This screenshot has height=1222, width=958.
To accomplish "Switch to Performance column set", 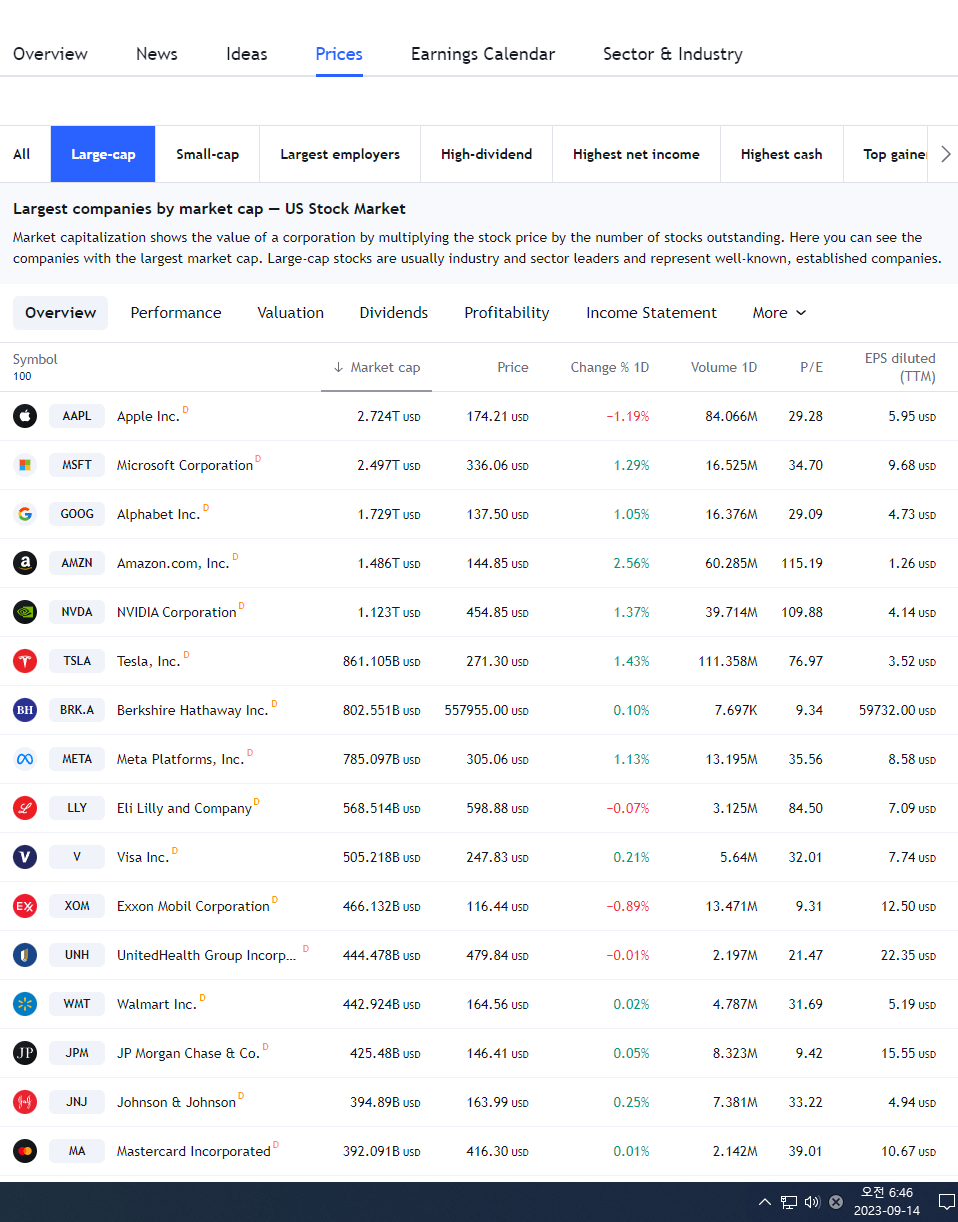I will 176,313.
